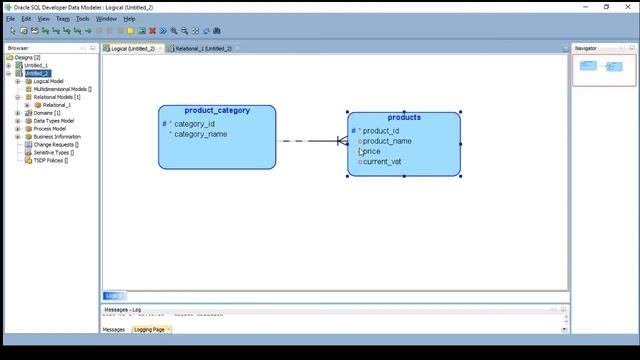Choose the New 1:1 Relation tool
The width and height of the screenshot is (640, 360).
pyautogui.click(x=77, y=31)
